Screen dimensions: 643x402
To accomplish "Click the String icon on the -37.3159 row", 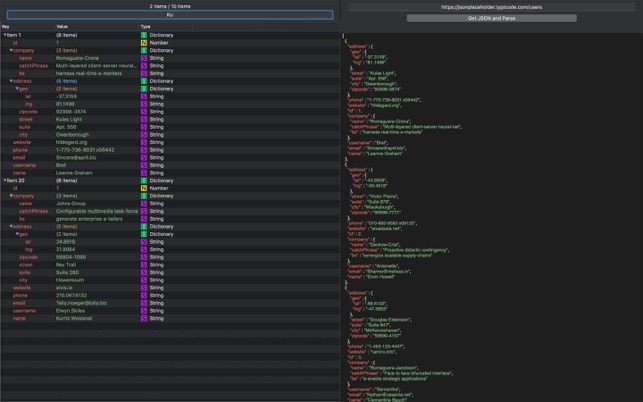I will point(144,96).
